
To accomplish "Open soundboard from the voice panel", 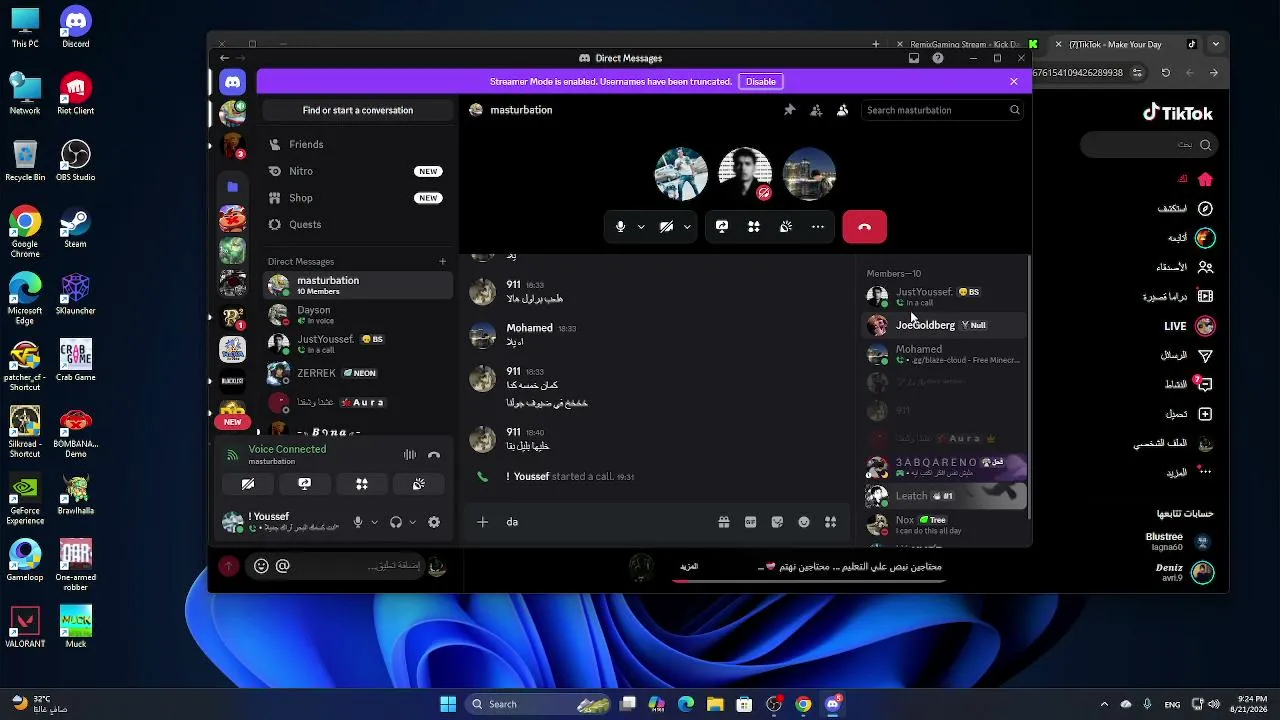I will (419, 484).
